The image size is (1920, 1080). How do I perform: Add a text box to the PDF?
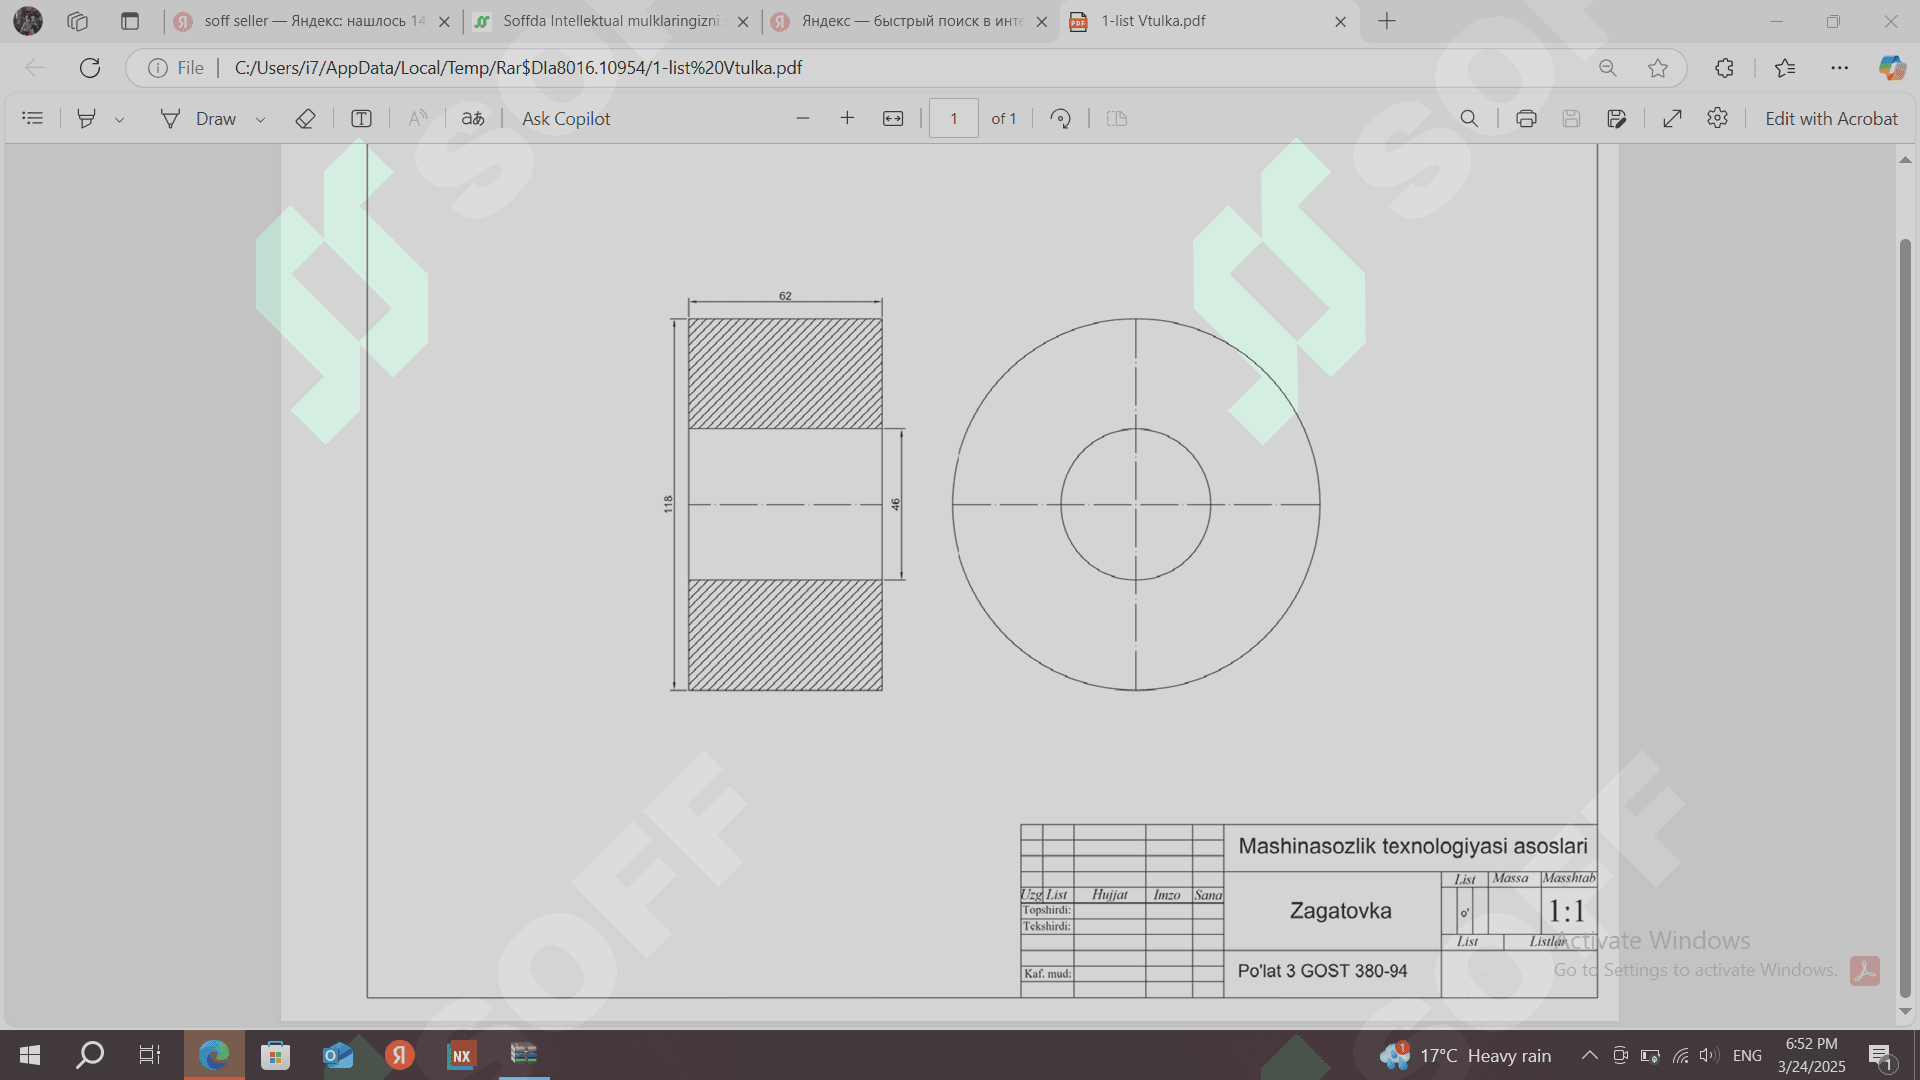[x=361, y=118]
